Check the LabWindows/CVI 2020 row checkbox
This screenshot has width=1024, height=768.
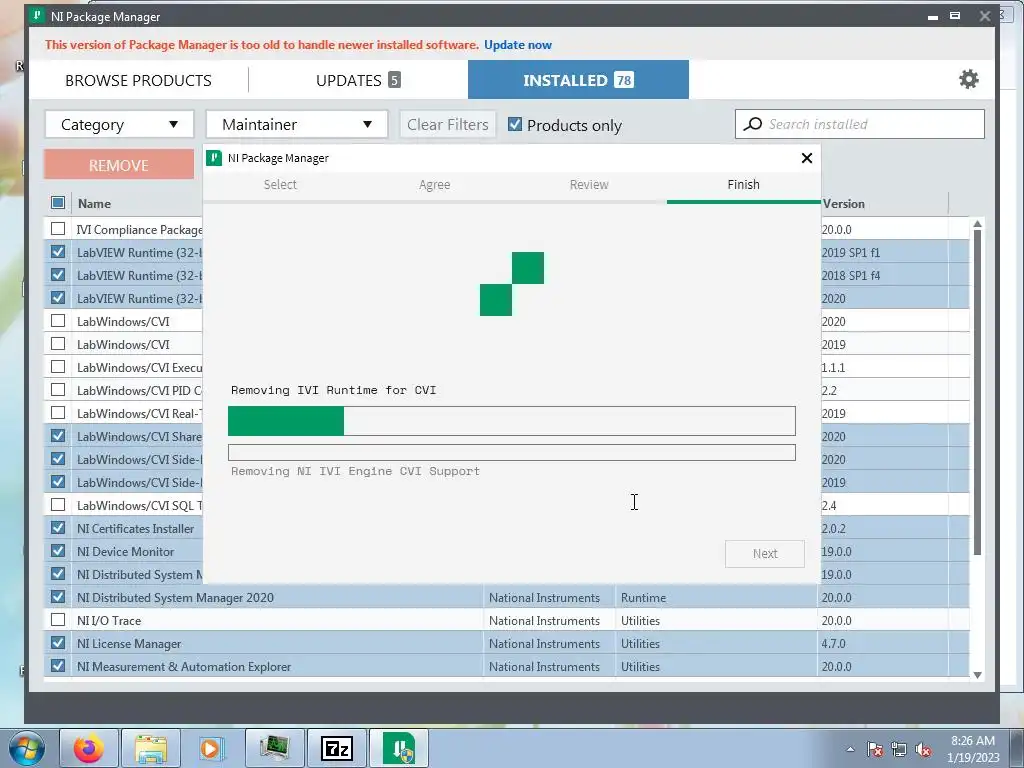(57, 321)
